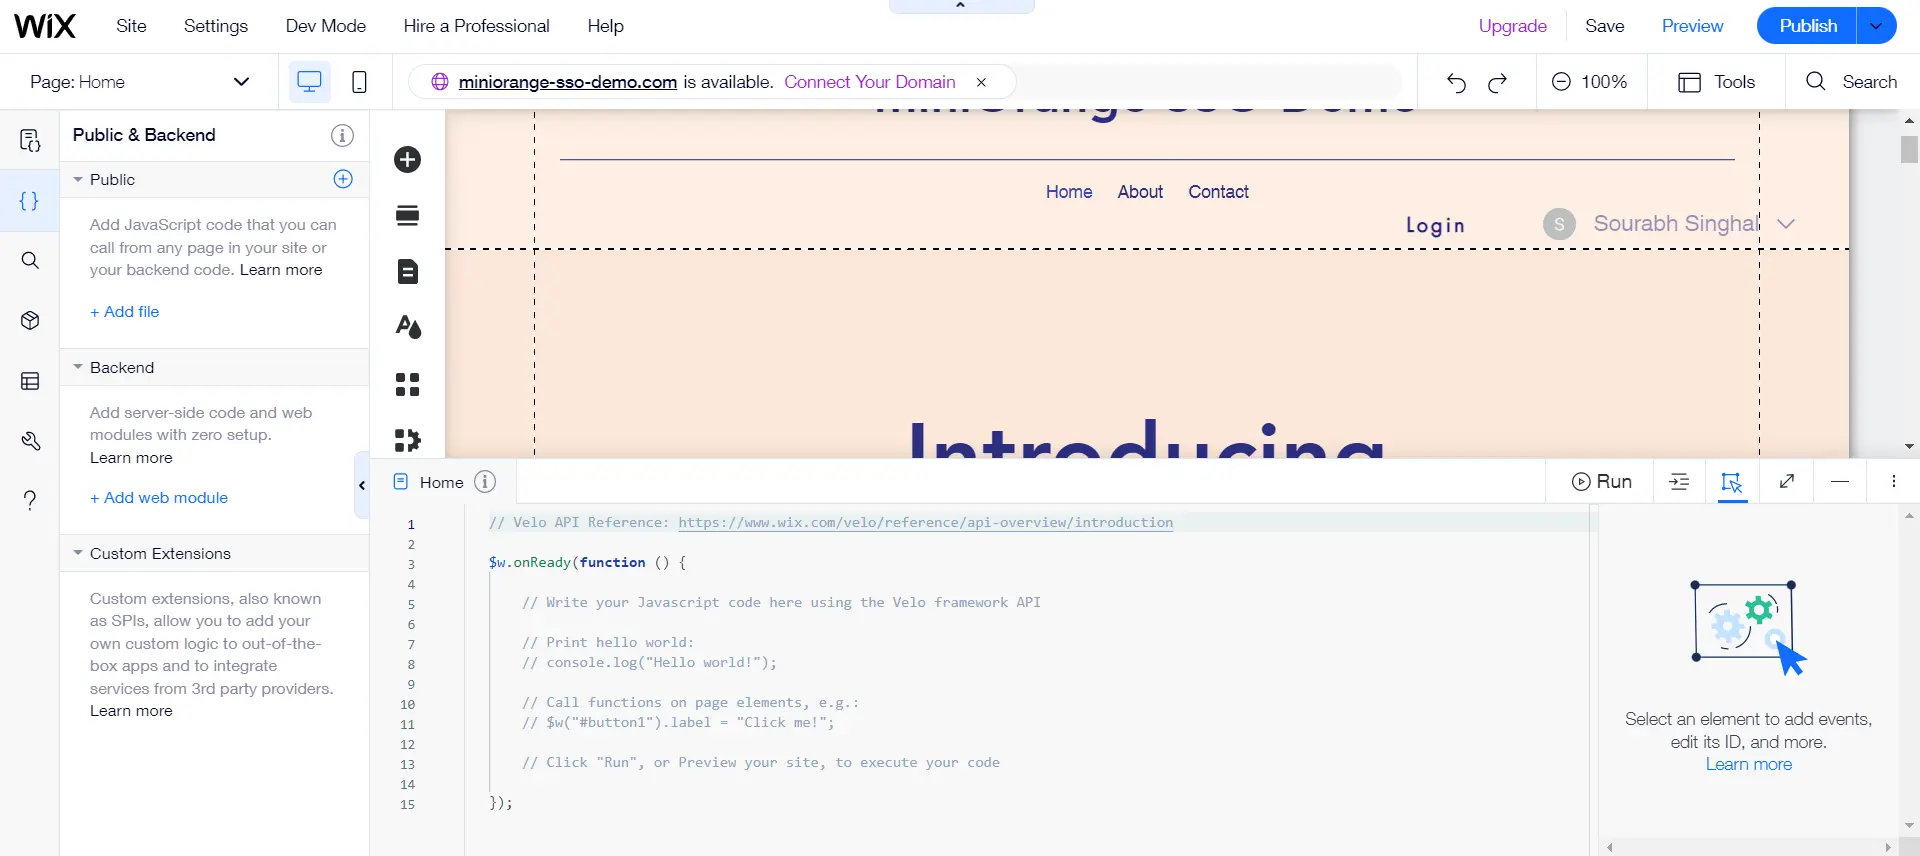This screenshot has width=1920, height=856.
Task: Open the Page: Home dropdown
Action: pos(139,82)
